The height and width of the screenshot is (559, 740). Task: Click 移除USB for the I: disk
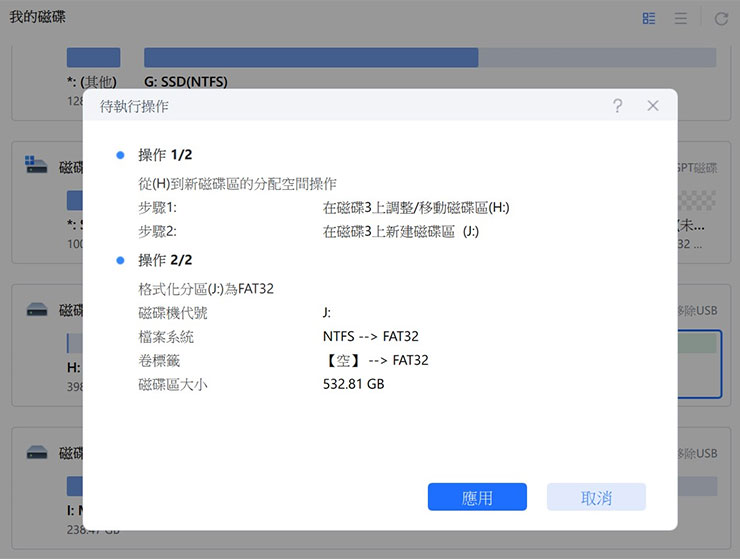[x=697, y=454]
